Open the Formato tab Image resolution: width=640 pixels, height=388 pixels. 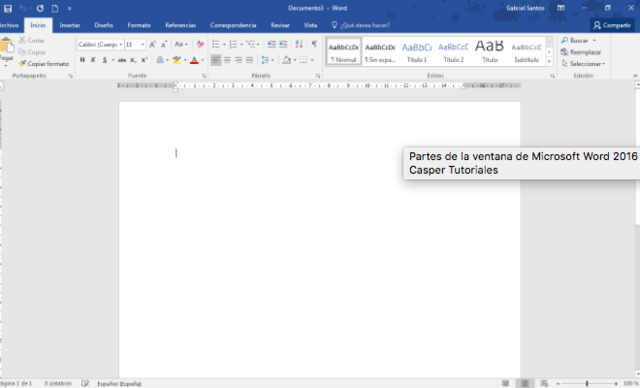coord(139,25)
